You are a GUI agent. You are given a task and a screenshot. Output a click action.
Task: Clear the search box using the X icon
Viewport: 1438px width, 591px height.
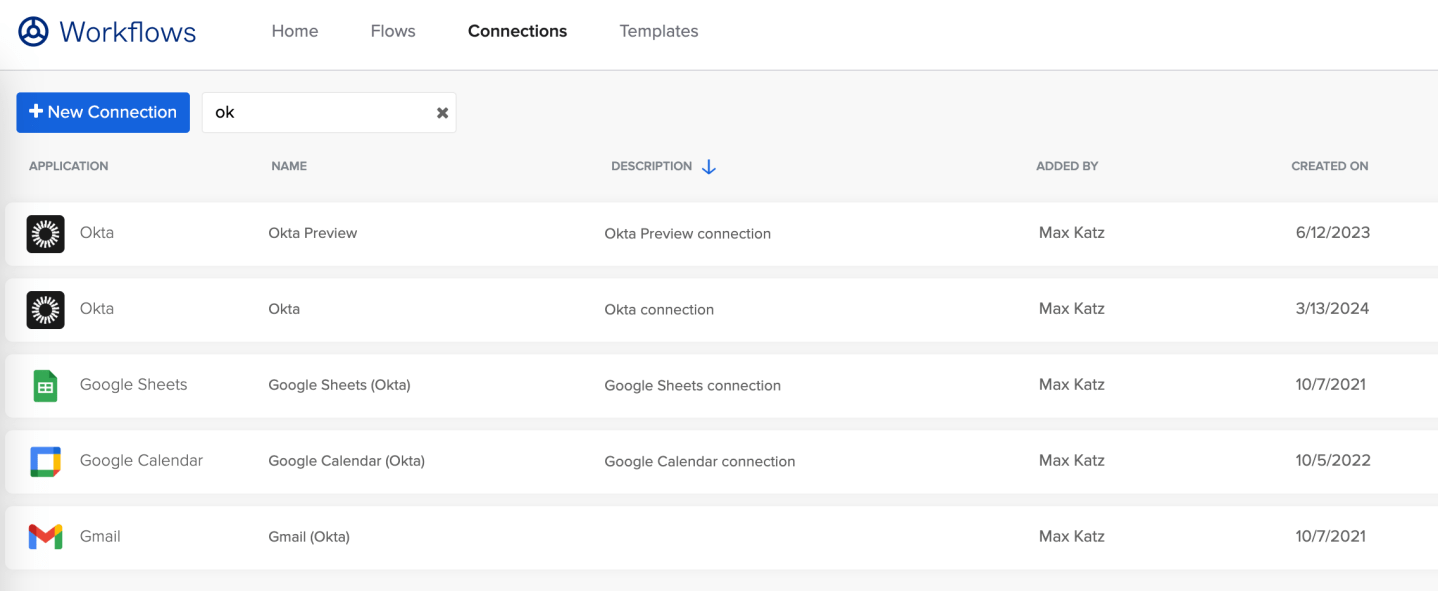click(x=442, y=112)
